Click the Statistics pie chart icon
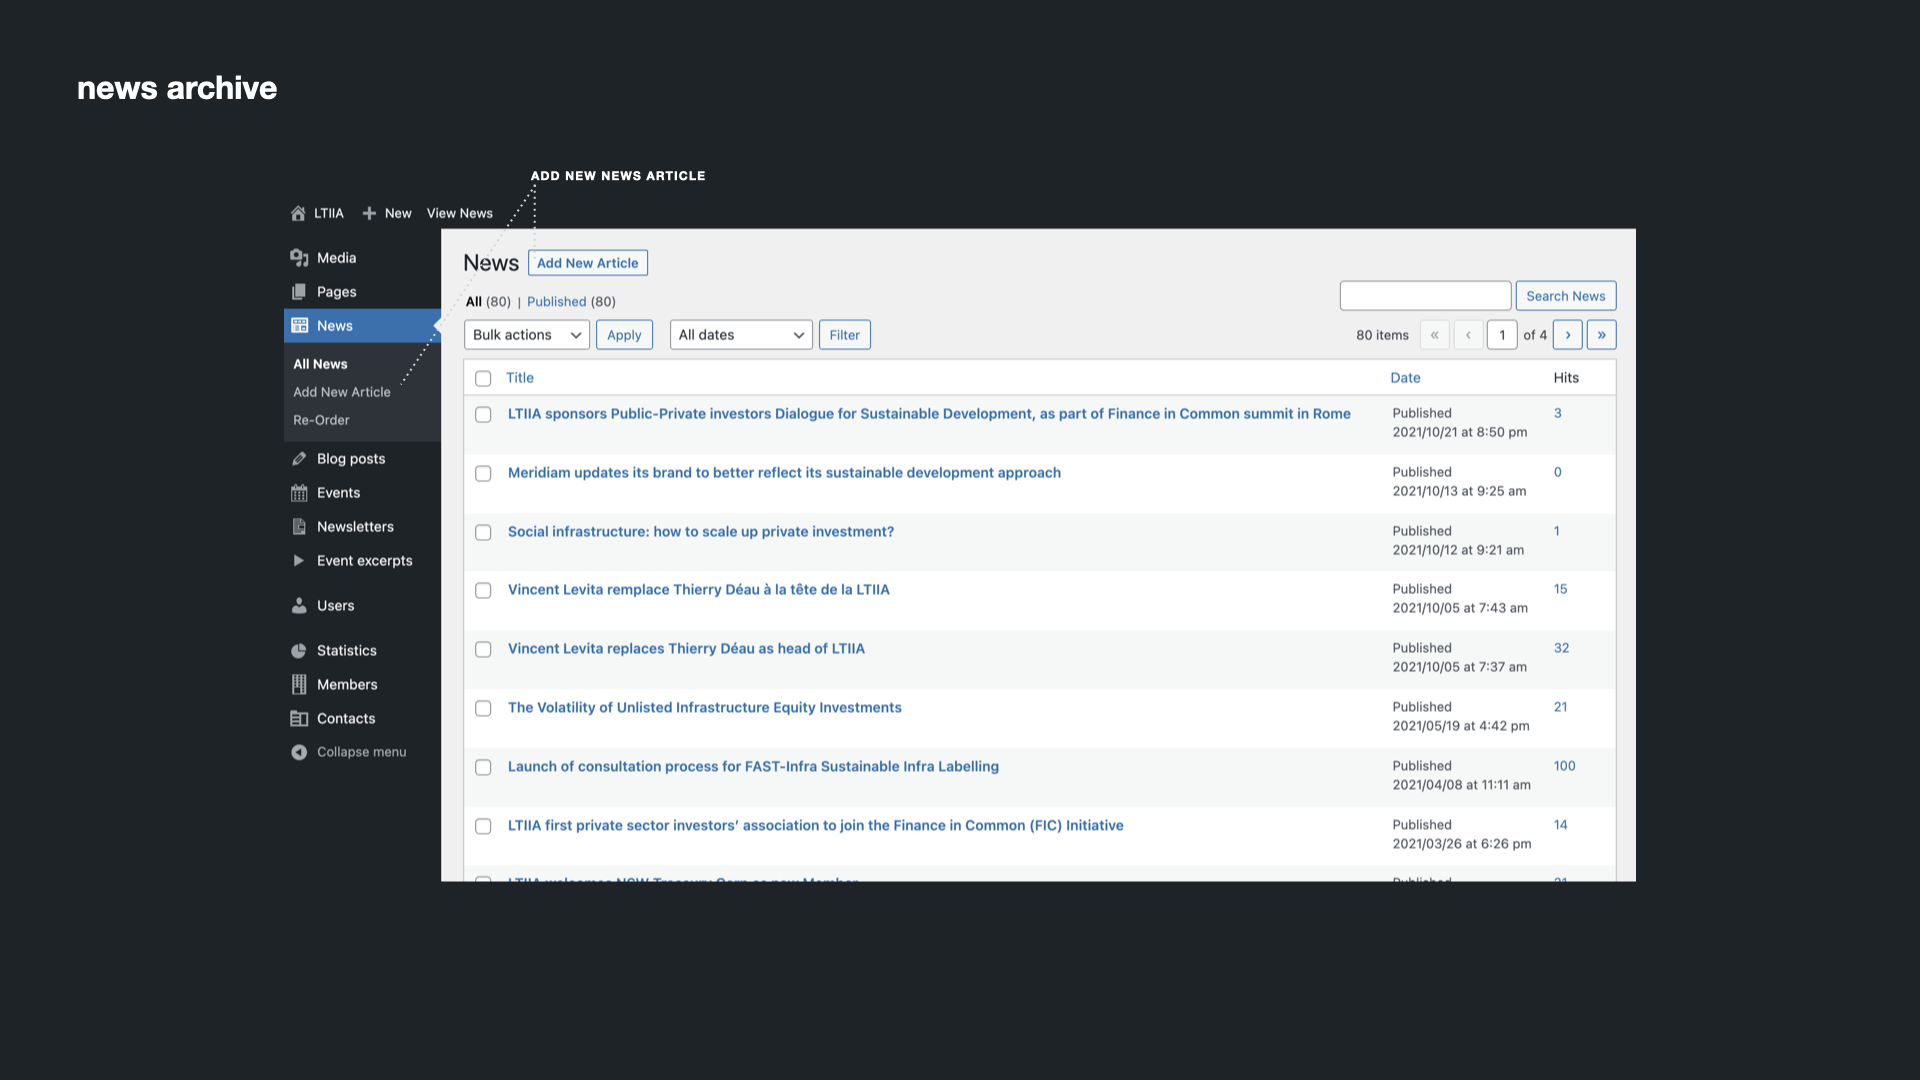1920x1080 pixels. pos(299,651)
